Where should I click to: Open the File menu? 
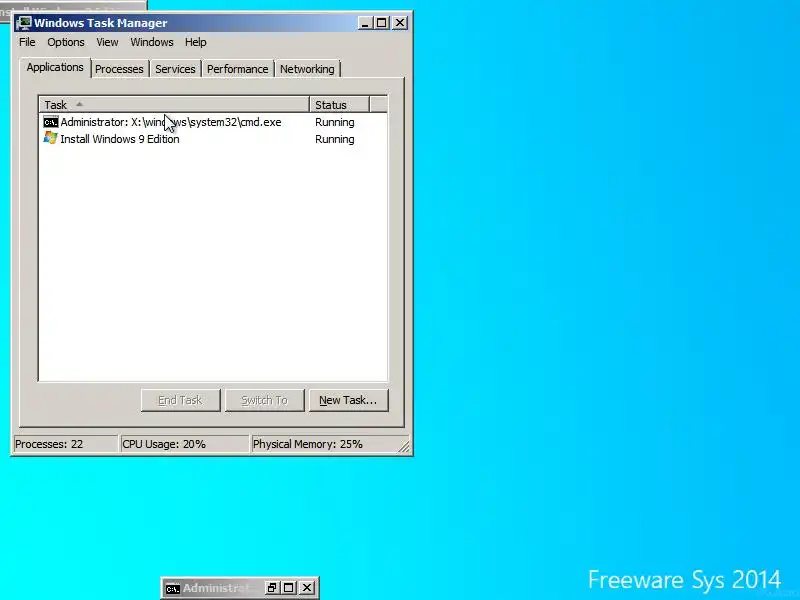(27, 42)
